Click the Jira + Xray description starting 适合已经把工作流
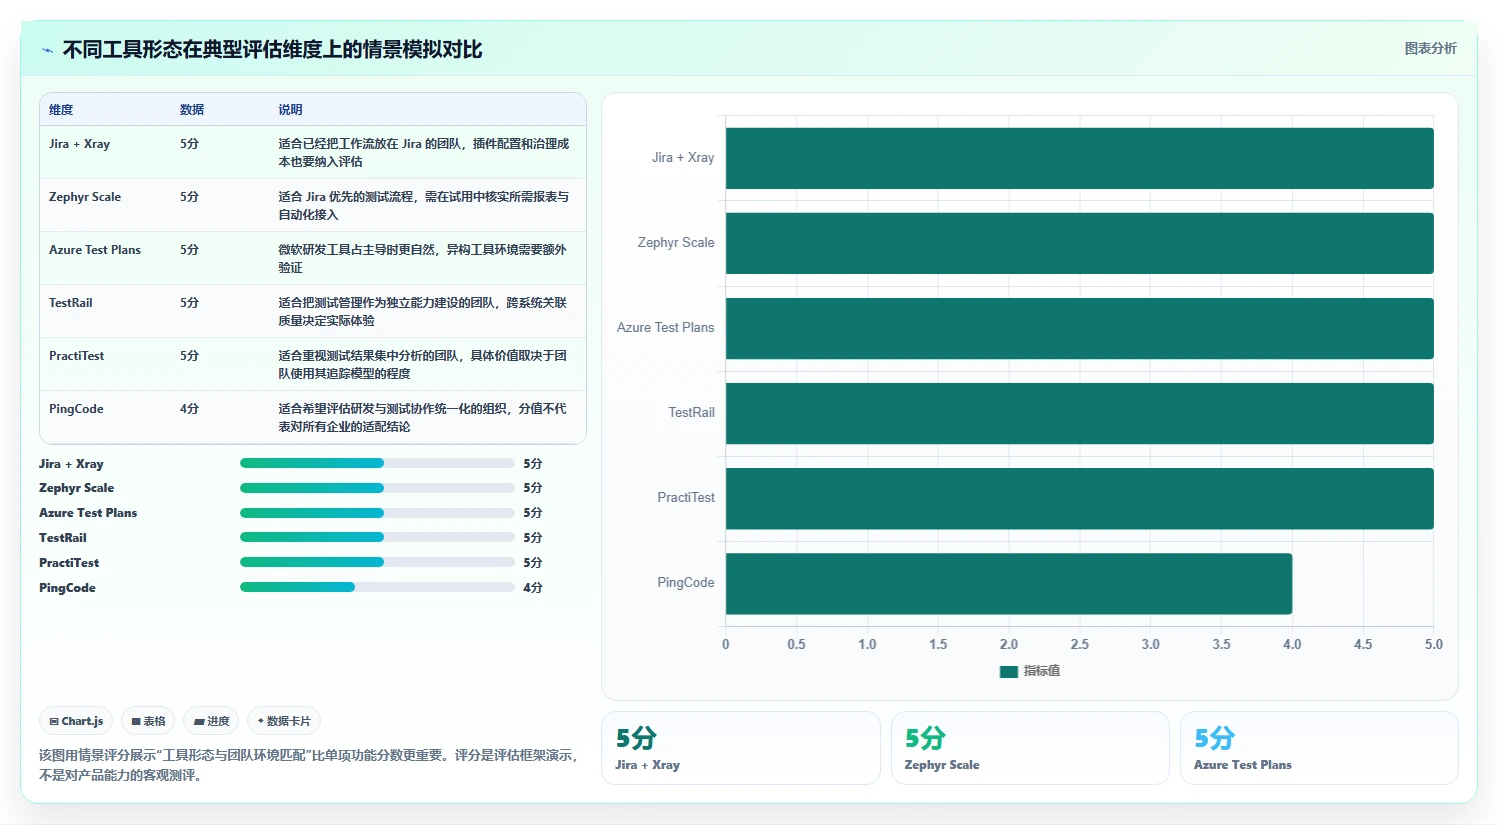Image resolution: width=1498 pixels, height=825 pixels. tap(424, 153)
